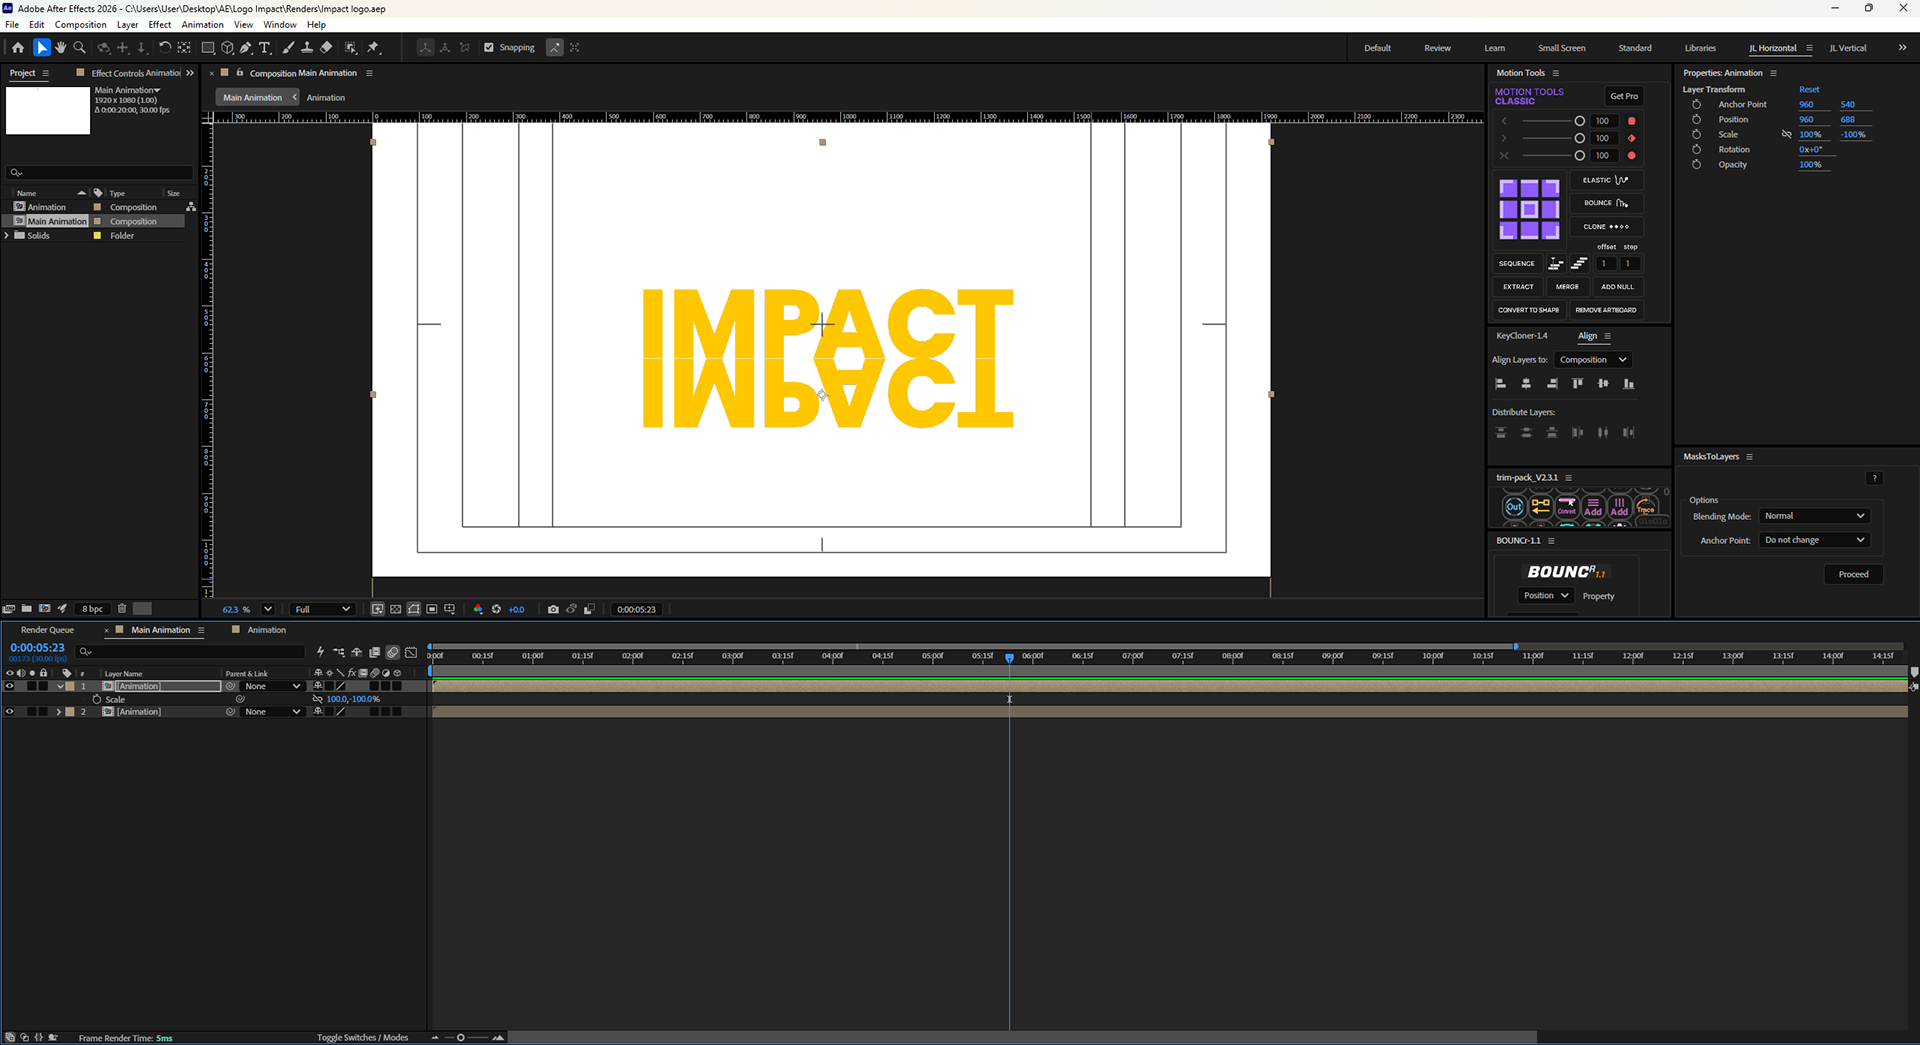Image resolution: width=1920 pixels, height=1045 pixels.
Task: Select the Clone Stamp tool
Action: (307, 48)
